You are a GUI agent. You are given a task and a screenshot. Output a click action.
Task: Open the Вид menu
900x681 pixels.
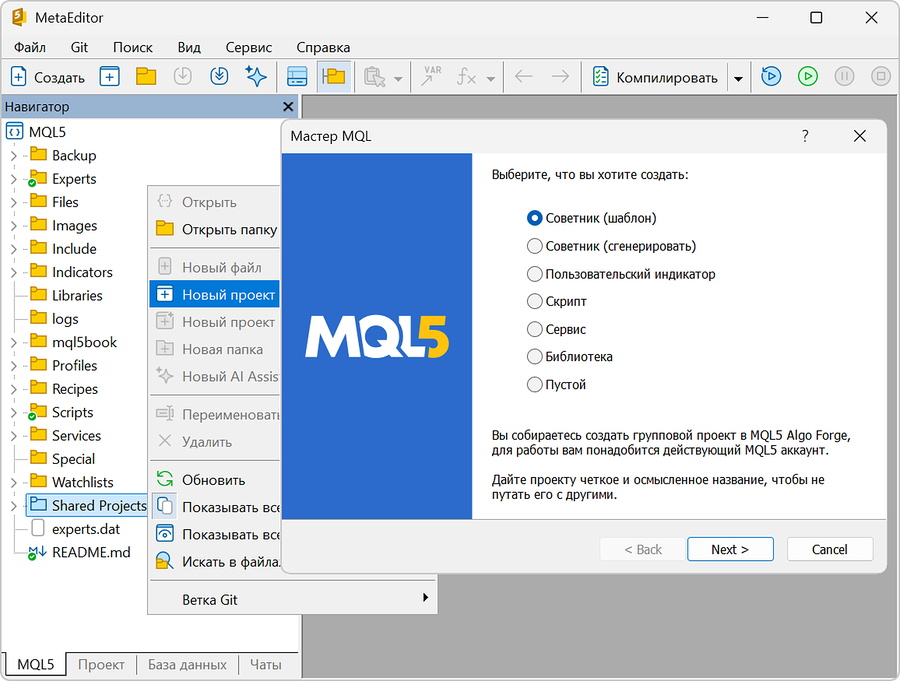pyautogui.click(x=189, y=47)
